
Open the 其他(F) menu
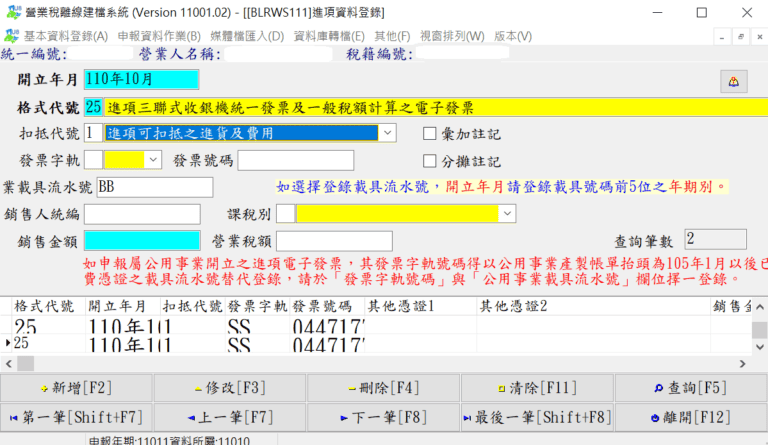pos(392,36)
